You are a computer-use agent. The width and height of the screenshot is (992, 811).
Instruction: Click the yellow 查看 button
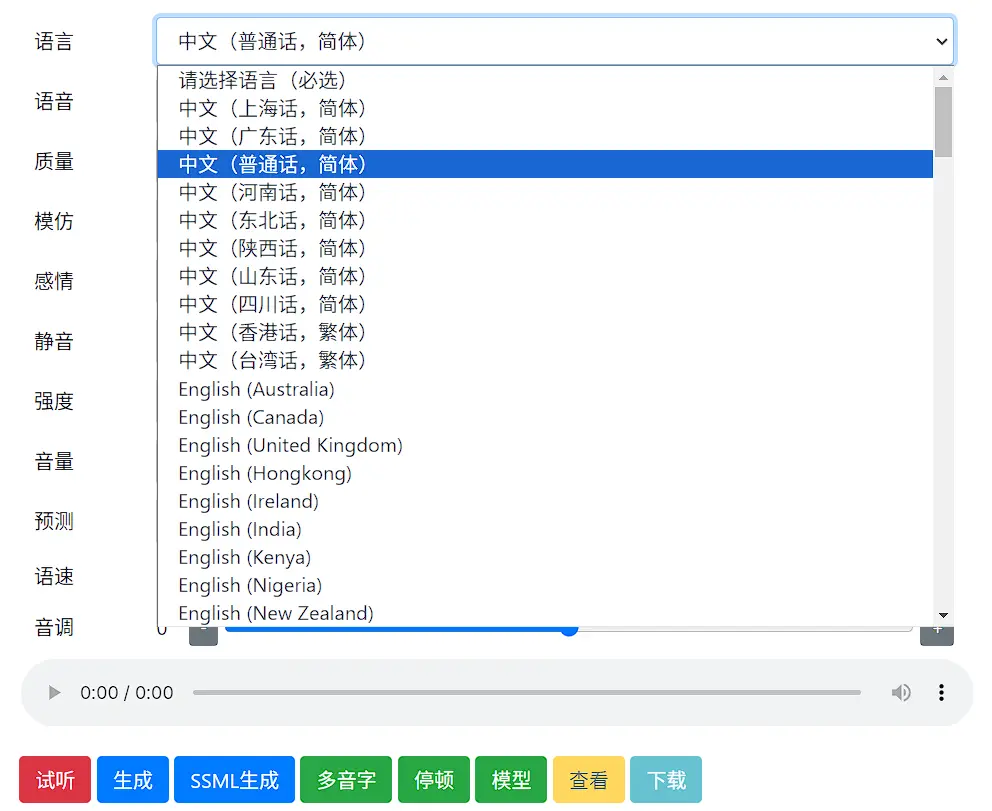click(x=588, y=780)
